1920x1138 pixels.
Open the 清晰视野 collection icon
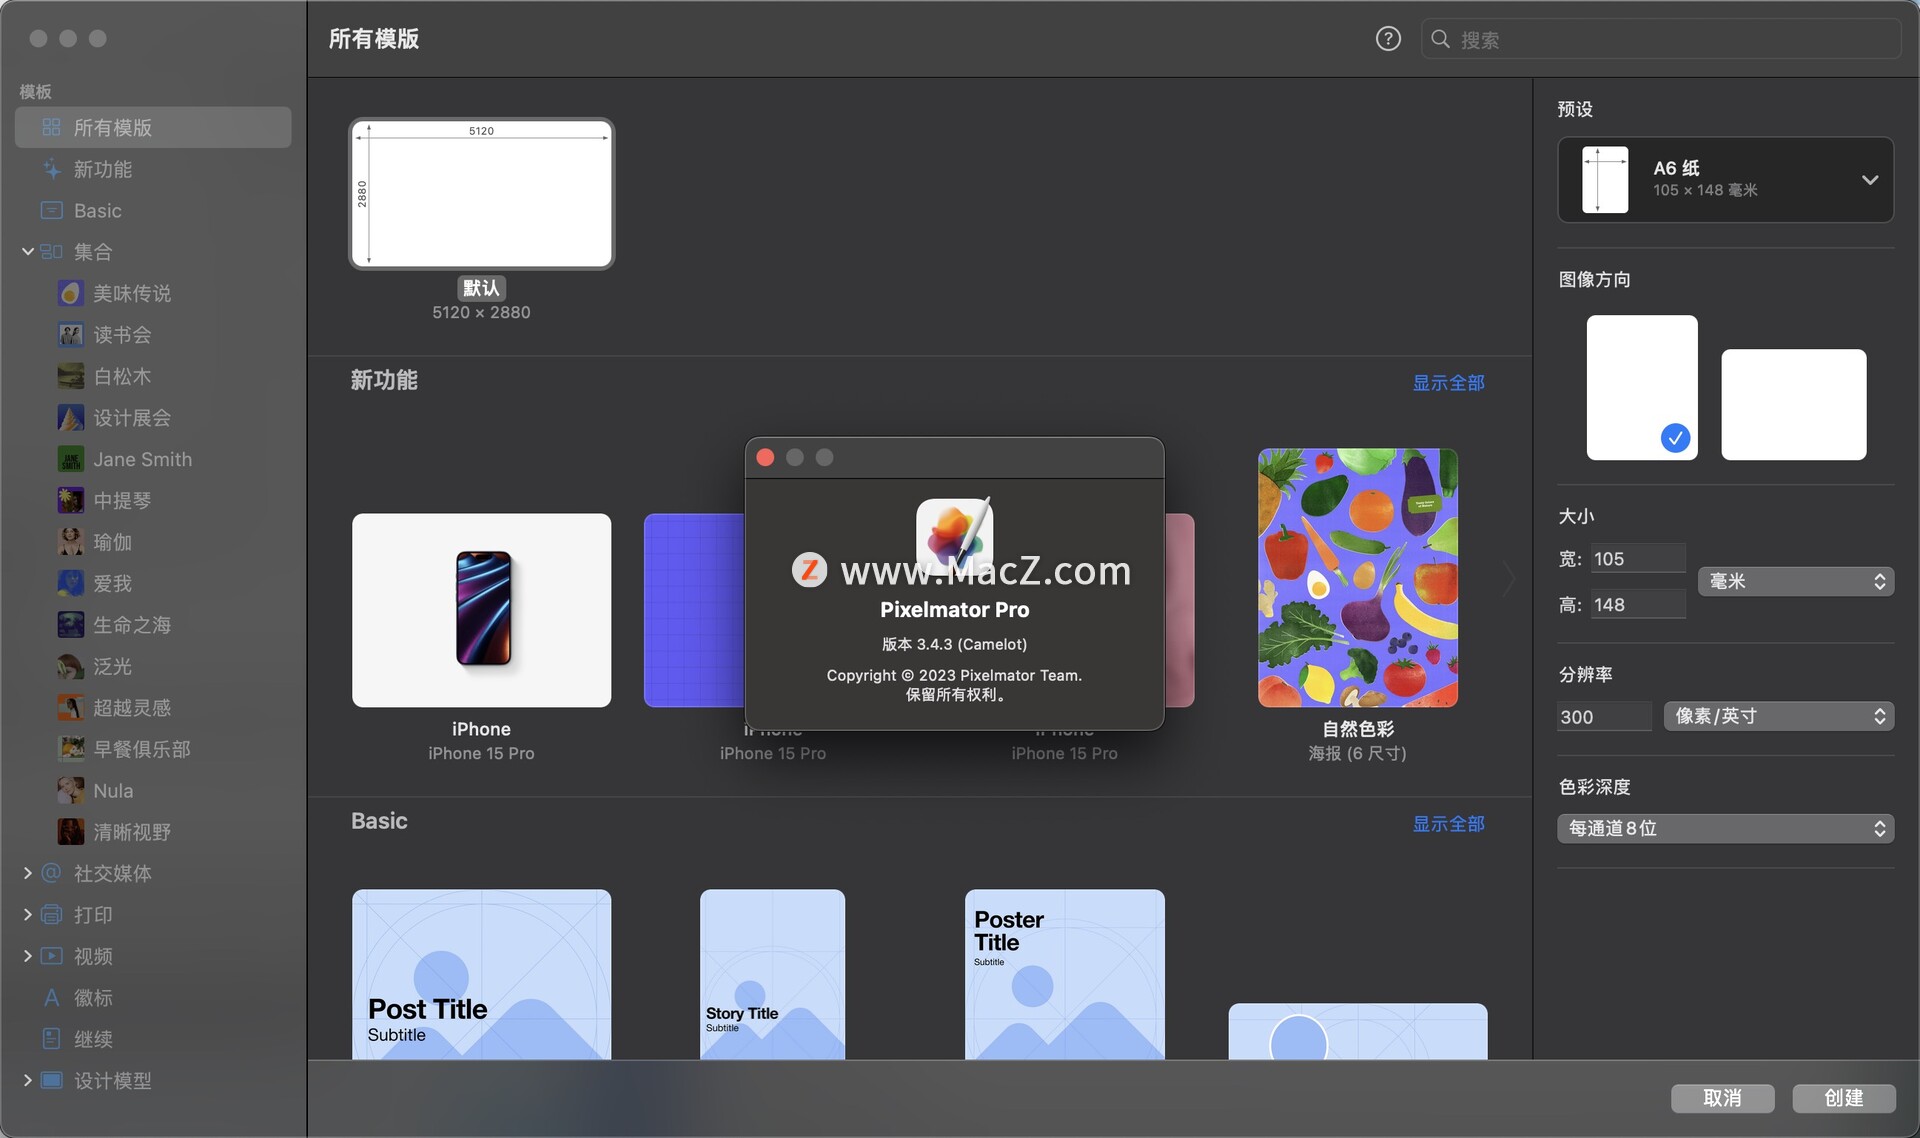[x=70, y=832]
